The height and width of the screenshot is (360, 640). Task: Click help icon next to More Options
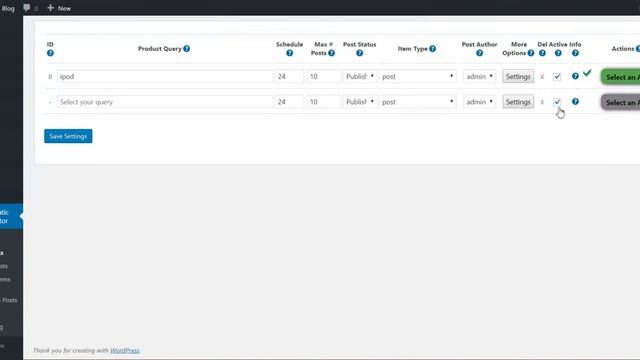click(x=531, y=53)
